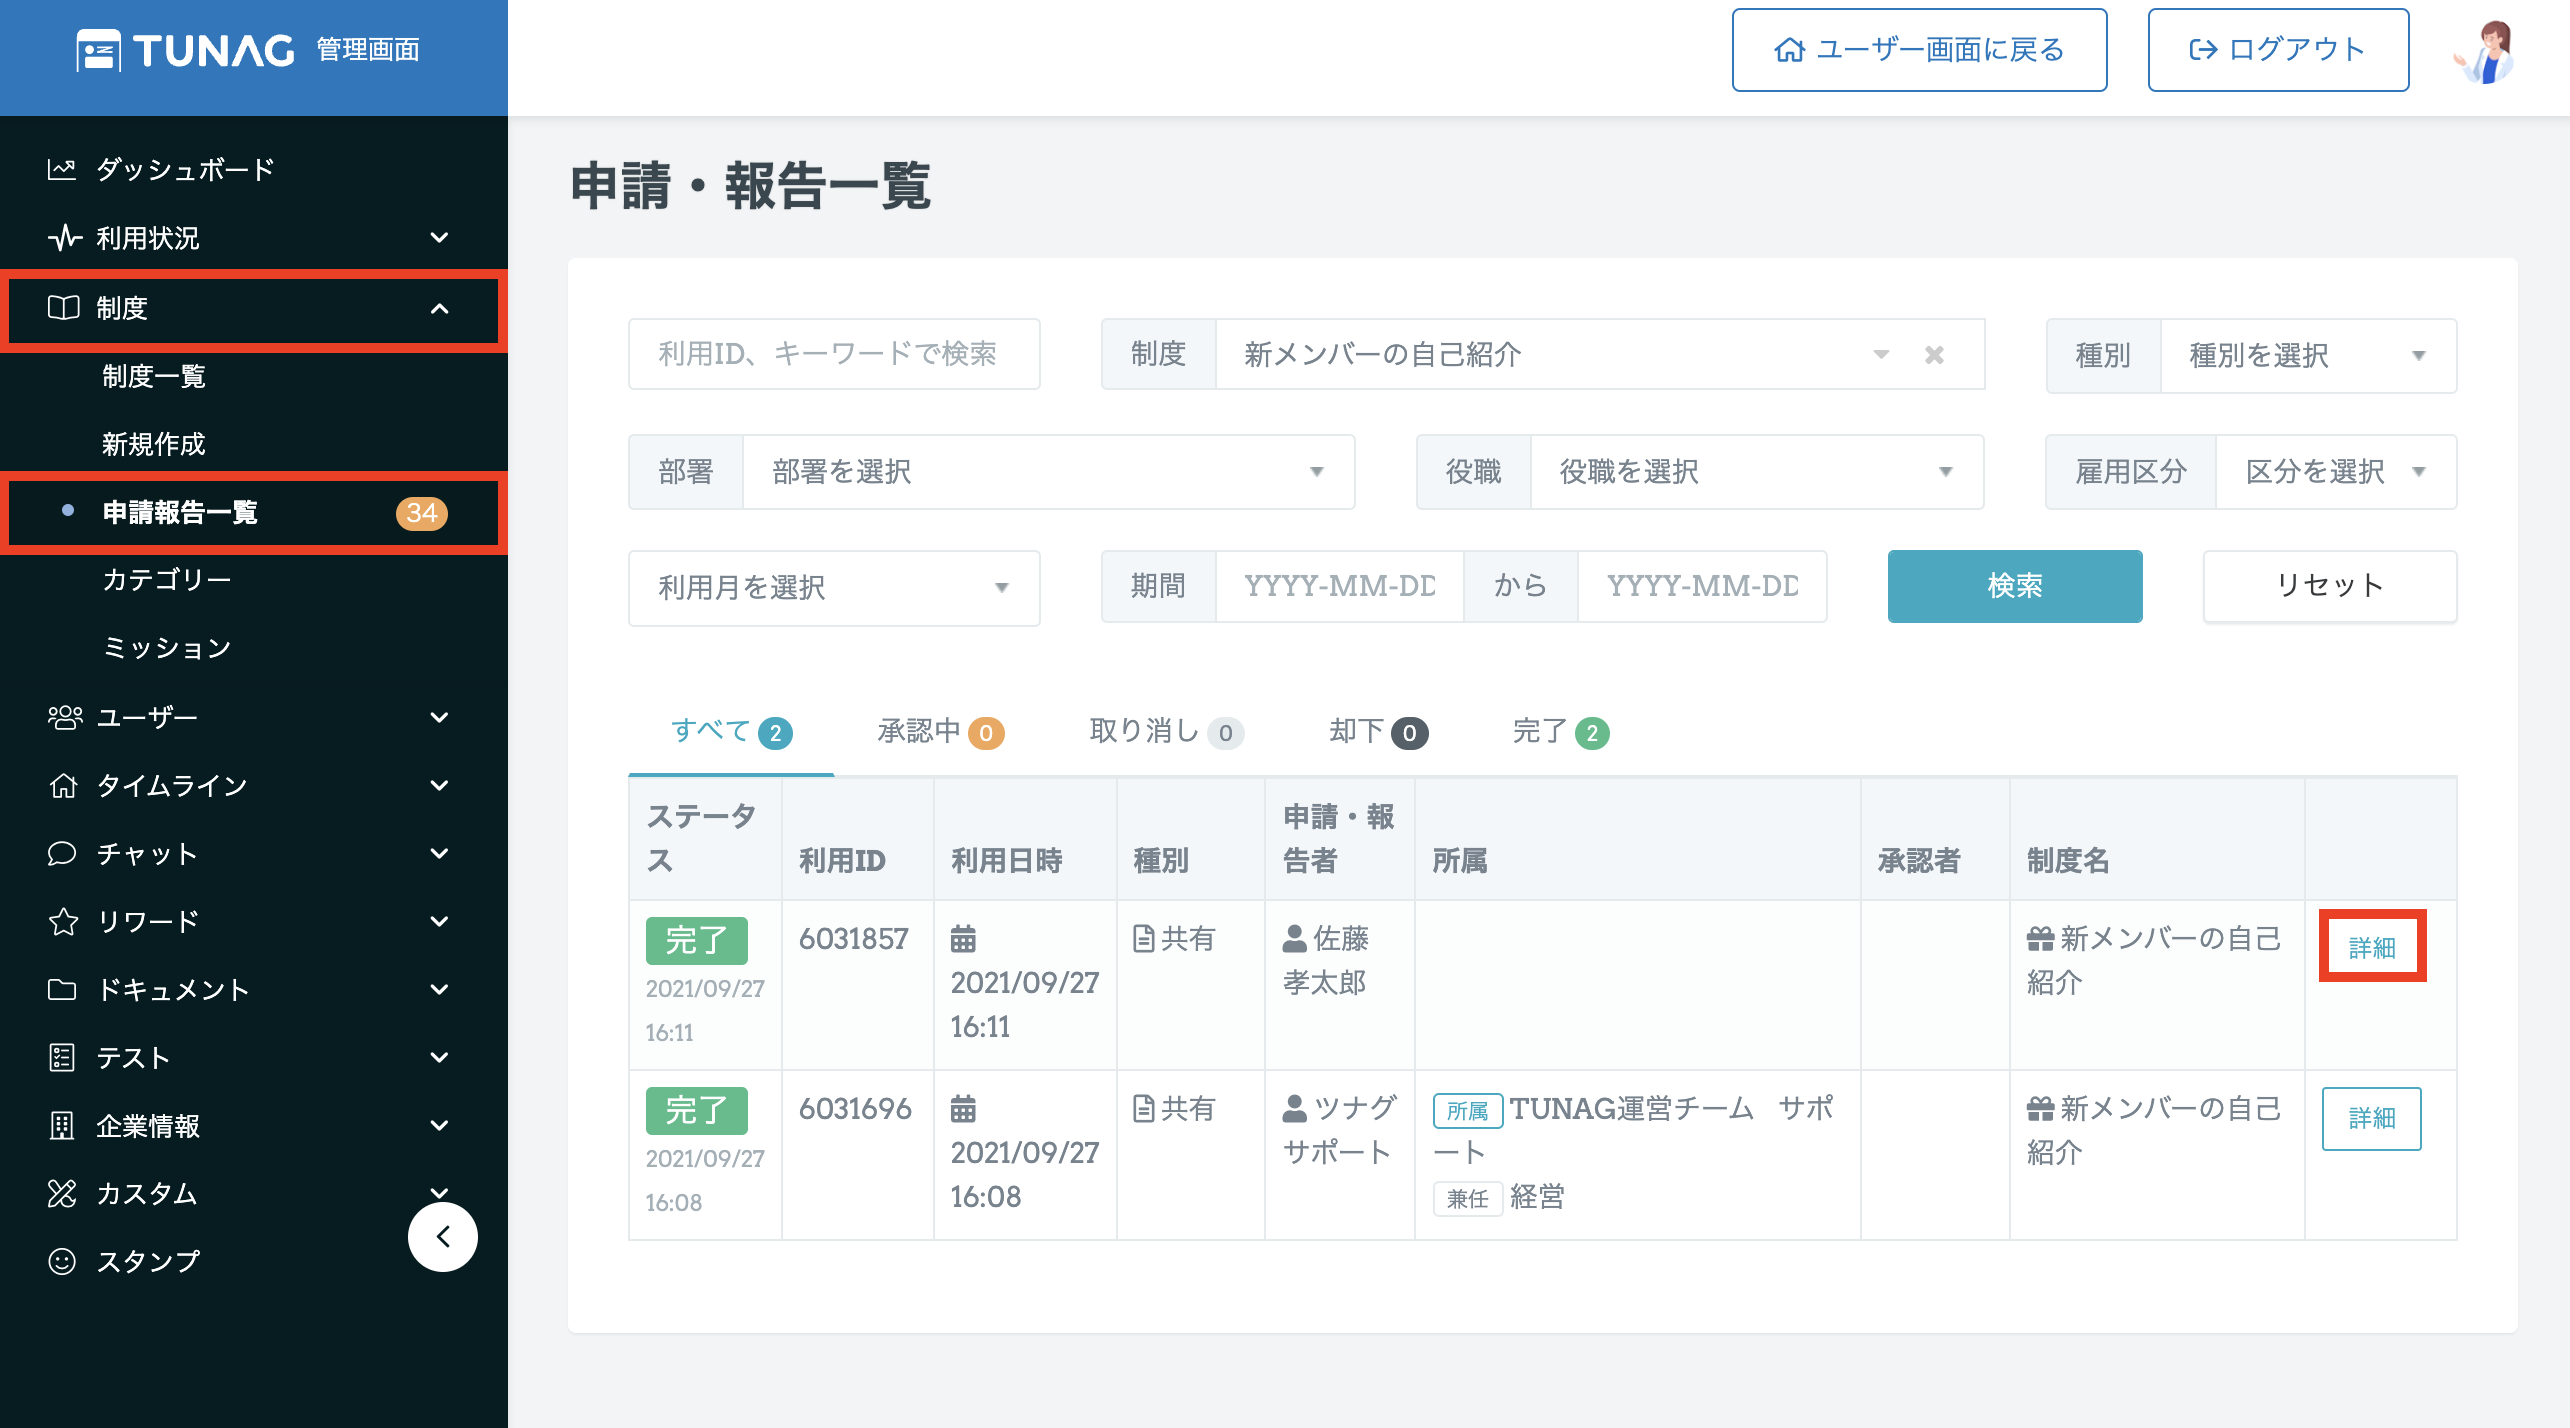Click the チャット speech bubble icon
Image resolution: width=2570 pixels, height=1428 pixels.
(62, 853)
